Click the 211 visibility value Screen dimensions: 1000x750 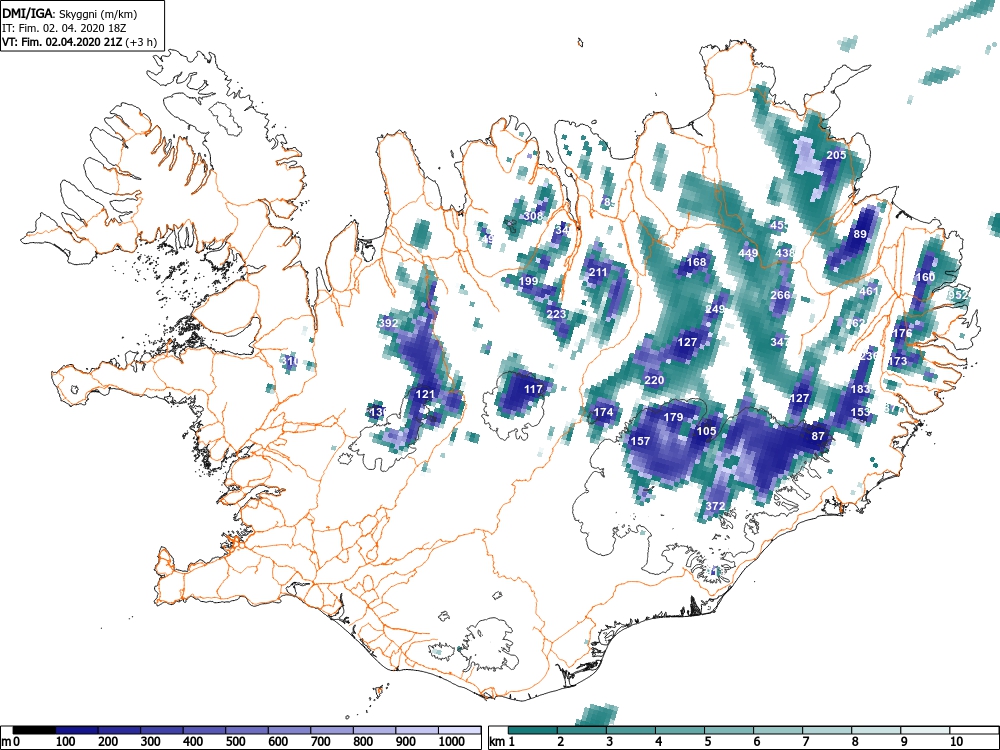598,272
